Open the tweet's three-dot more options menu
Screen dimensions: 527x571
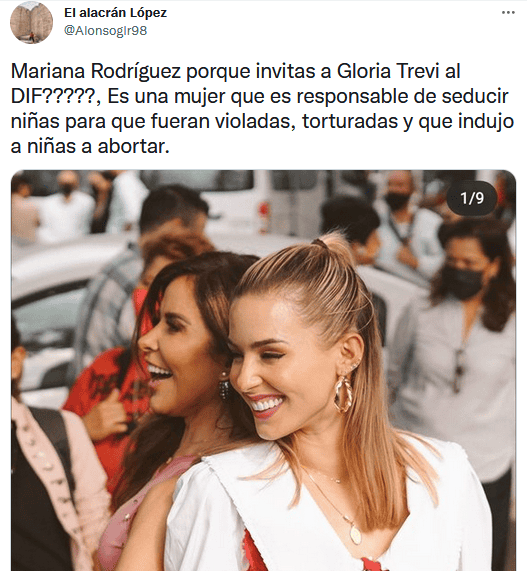[508, 13]
